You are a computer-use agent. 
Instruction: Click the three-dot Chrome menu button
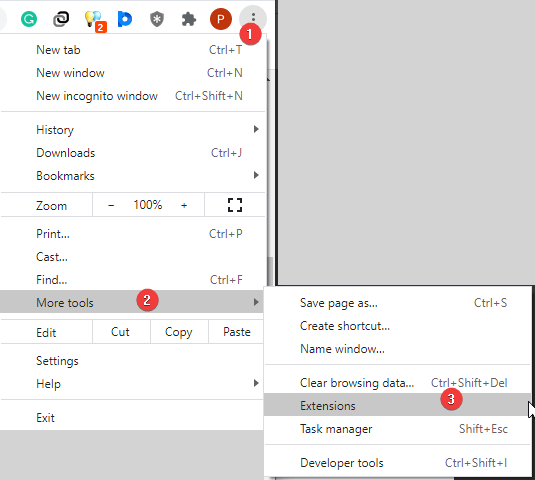coord(253,18)
